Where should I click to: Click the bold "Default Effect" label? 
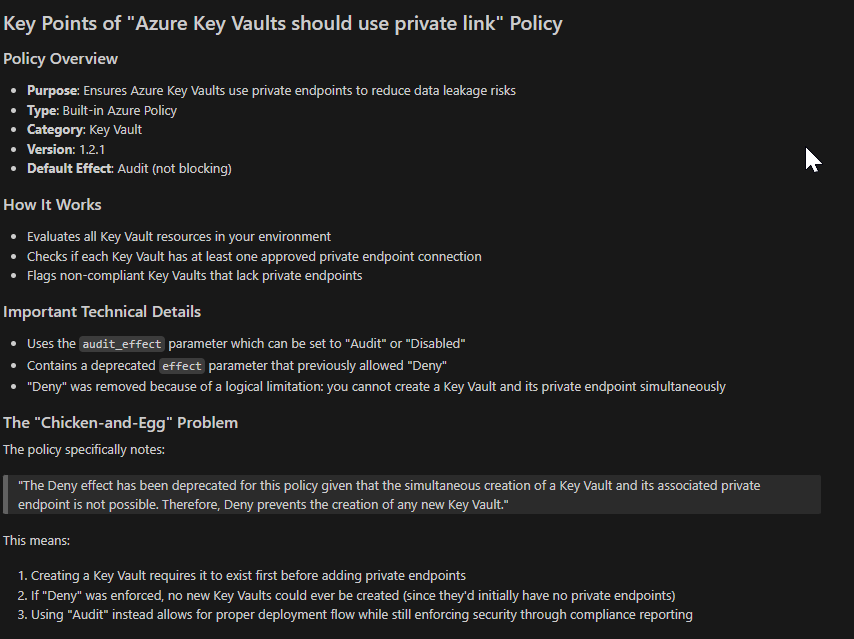pyautogui.click(x=69, y=169)
